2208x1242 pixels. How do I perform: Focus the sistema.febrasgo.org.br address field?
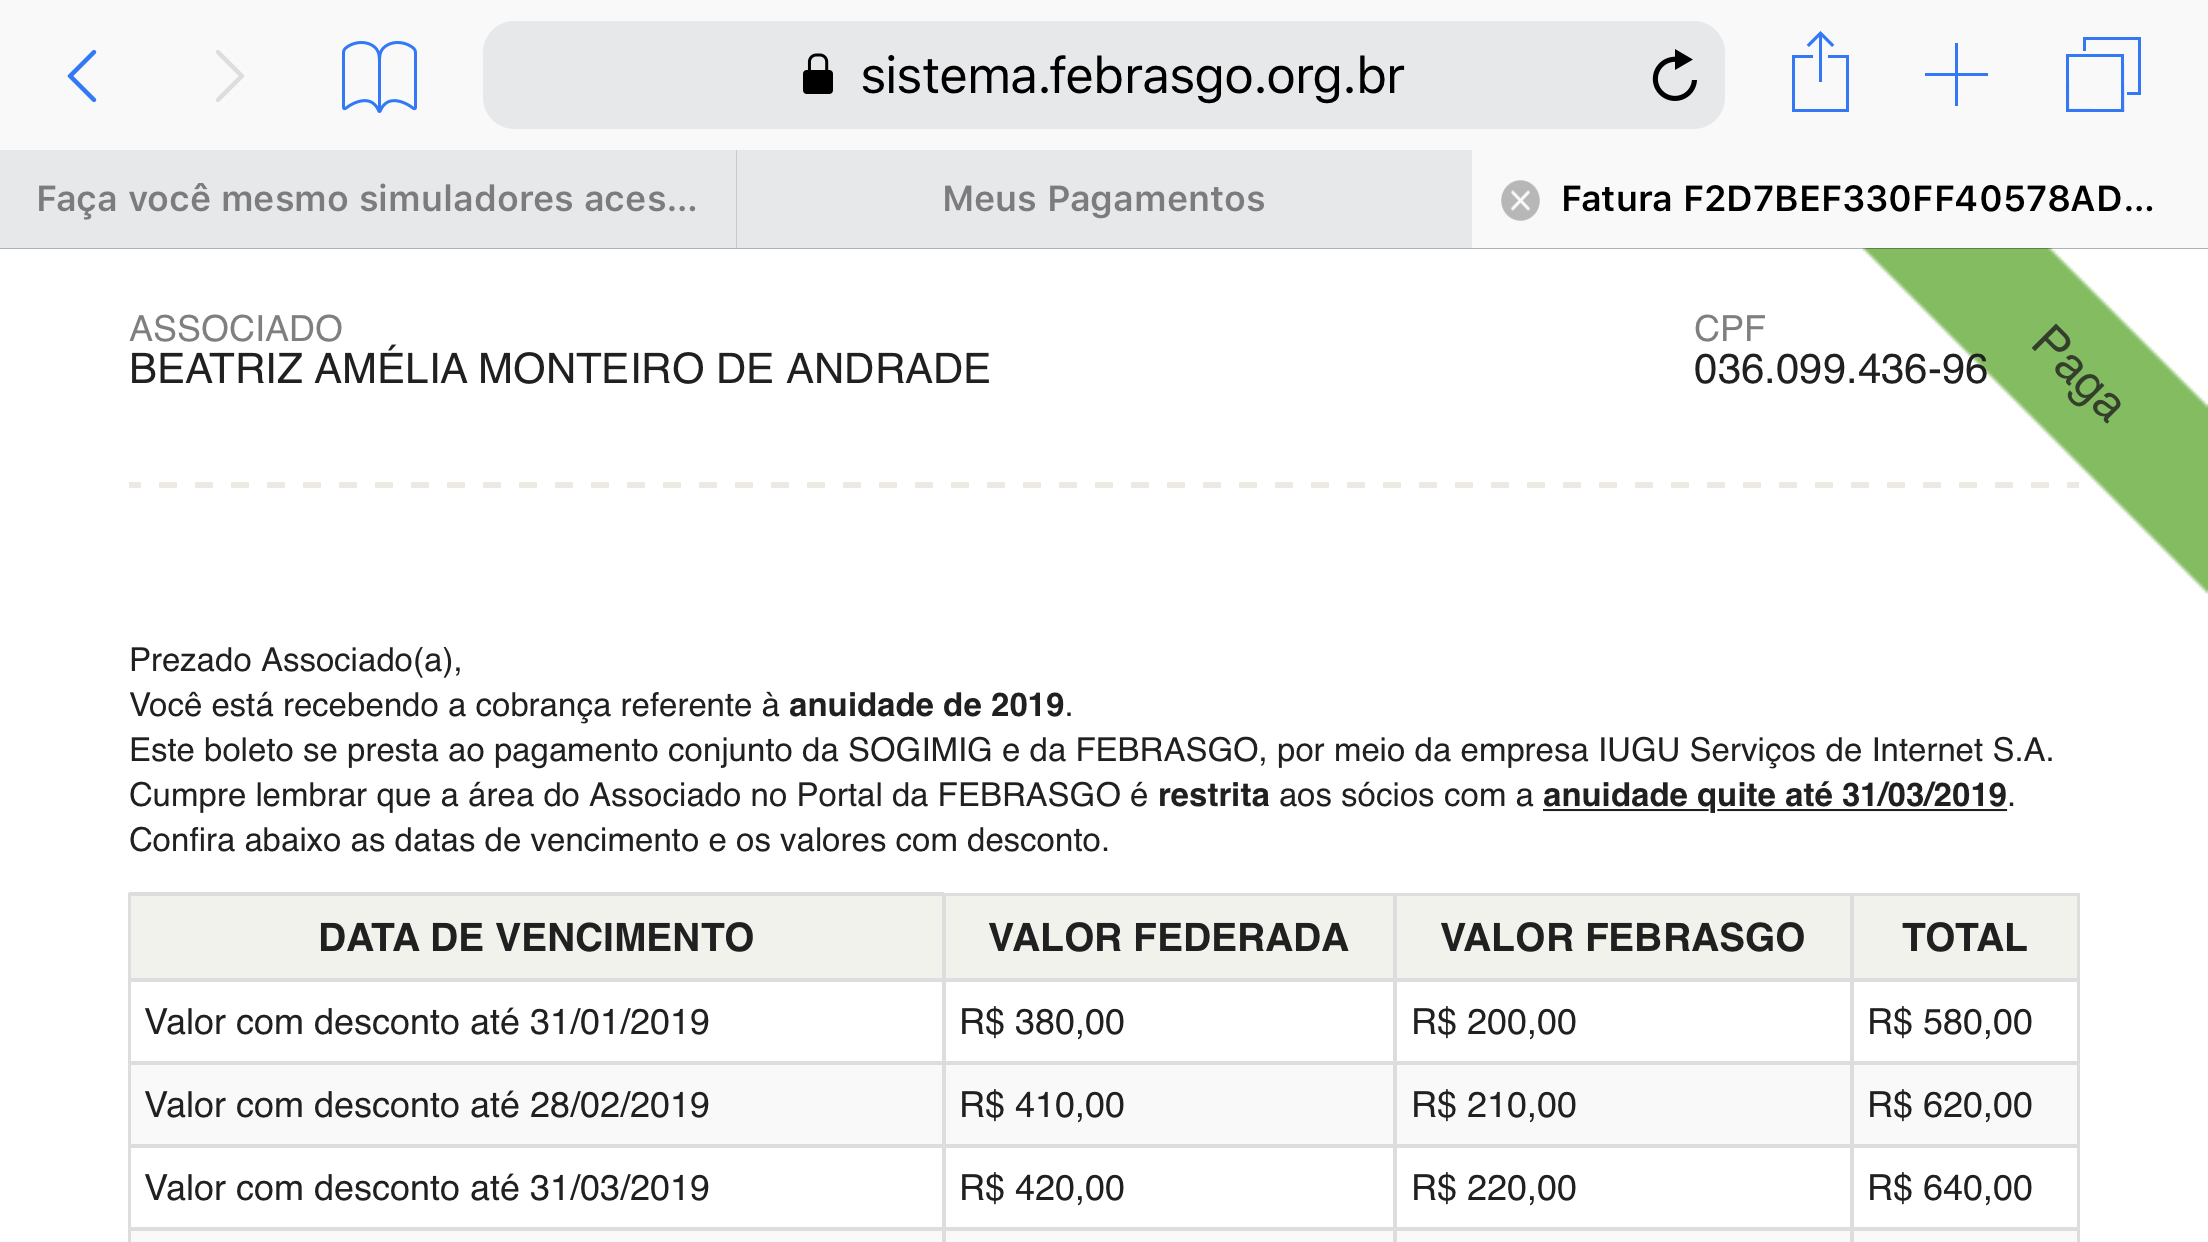(1132, 76)
